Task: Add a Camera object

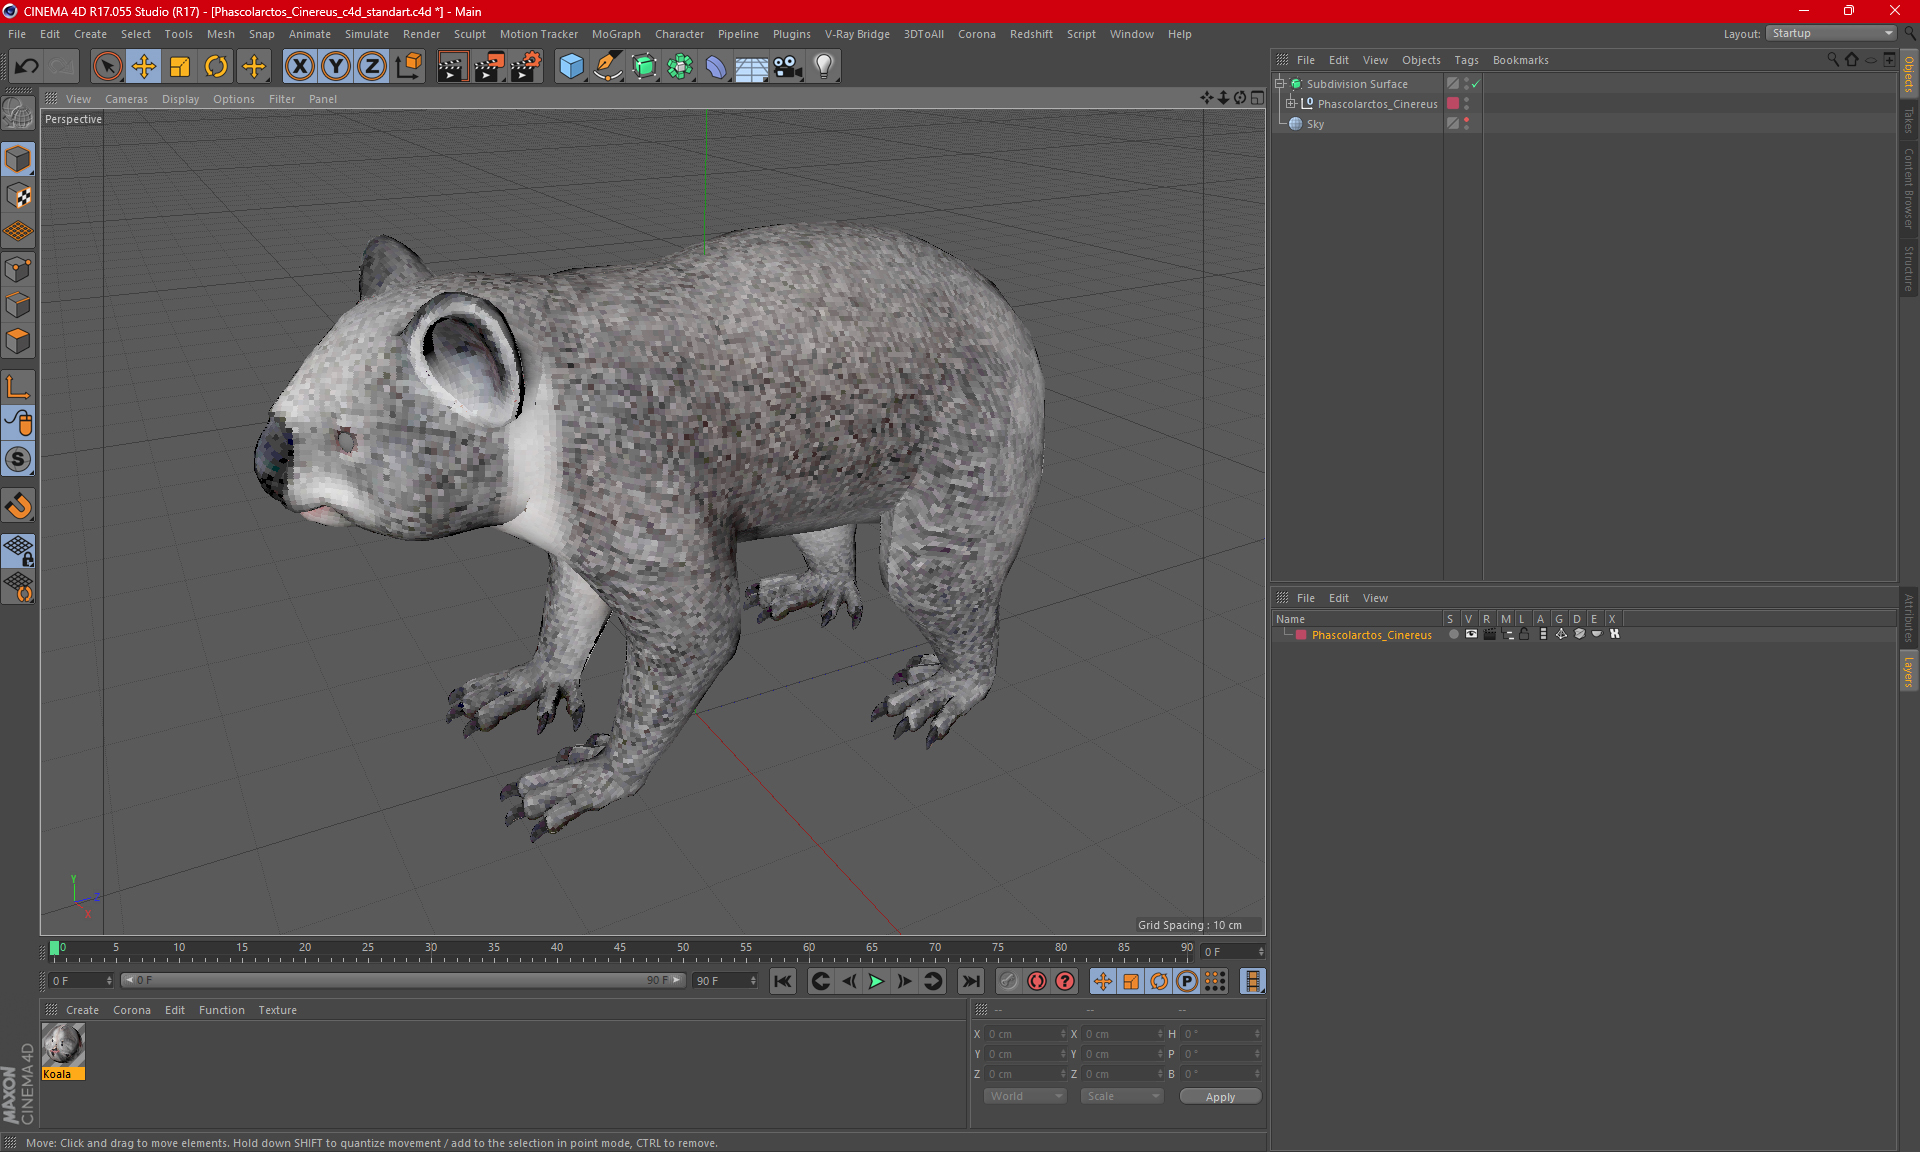Action: pyautogui.click(x=788, y=67)
